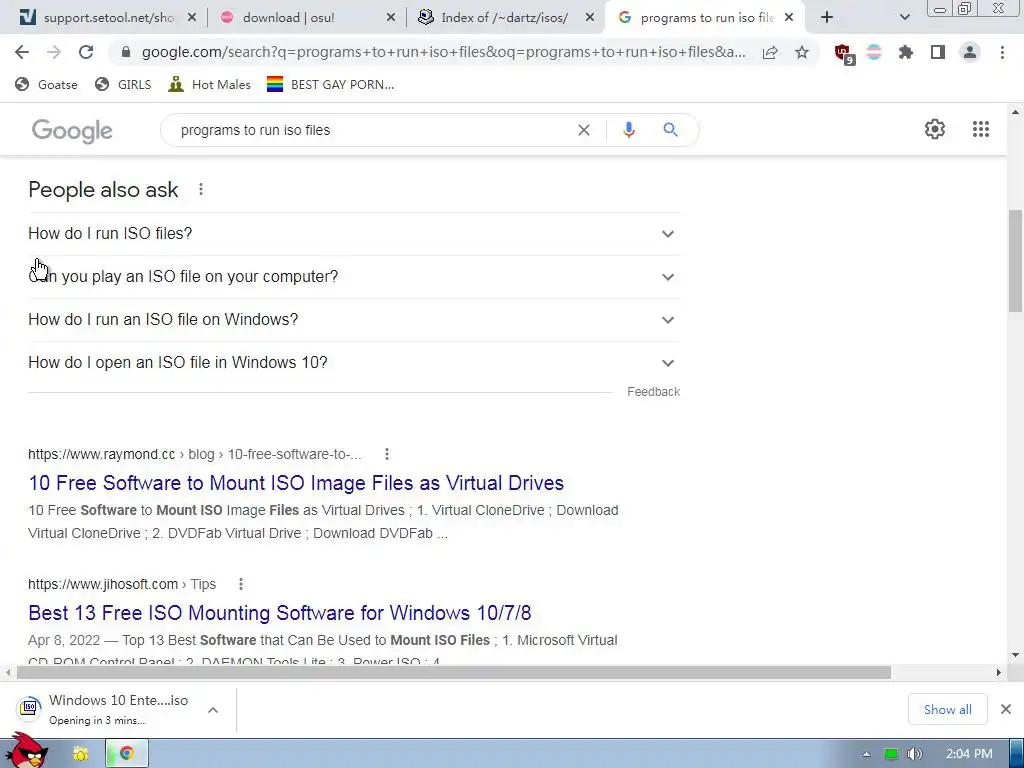The image size is (1024, 768).
Task: Open the Google apps grid
Action: [x=980, y=129]
